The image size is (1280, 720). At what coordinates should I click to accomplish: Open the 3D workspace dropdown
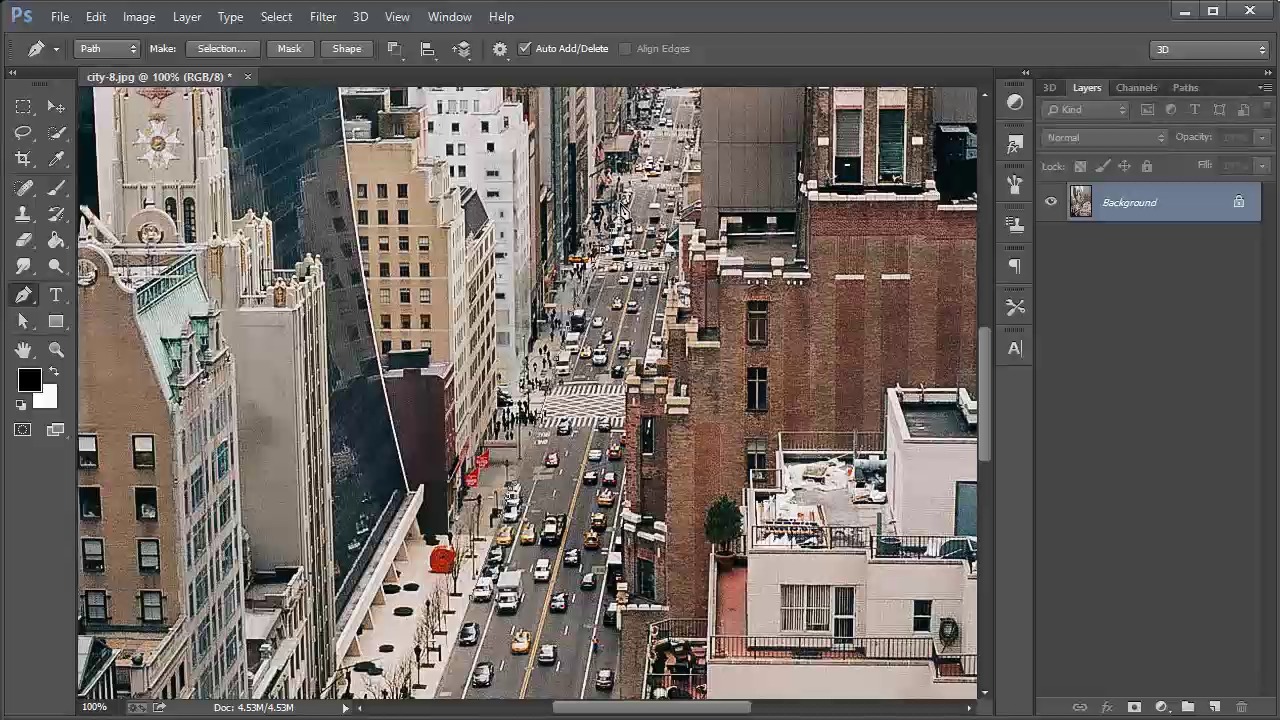pos(1210,49)
